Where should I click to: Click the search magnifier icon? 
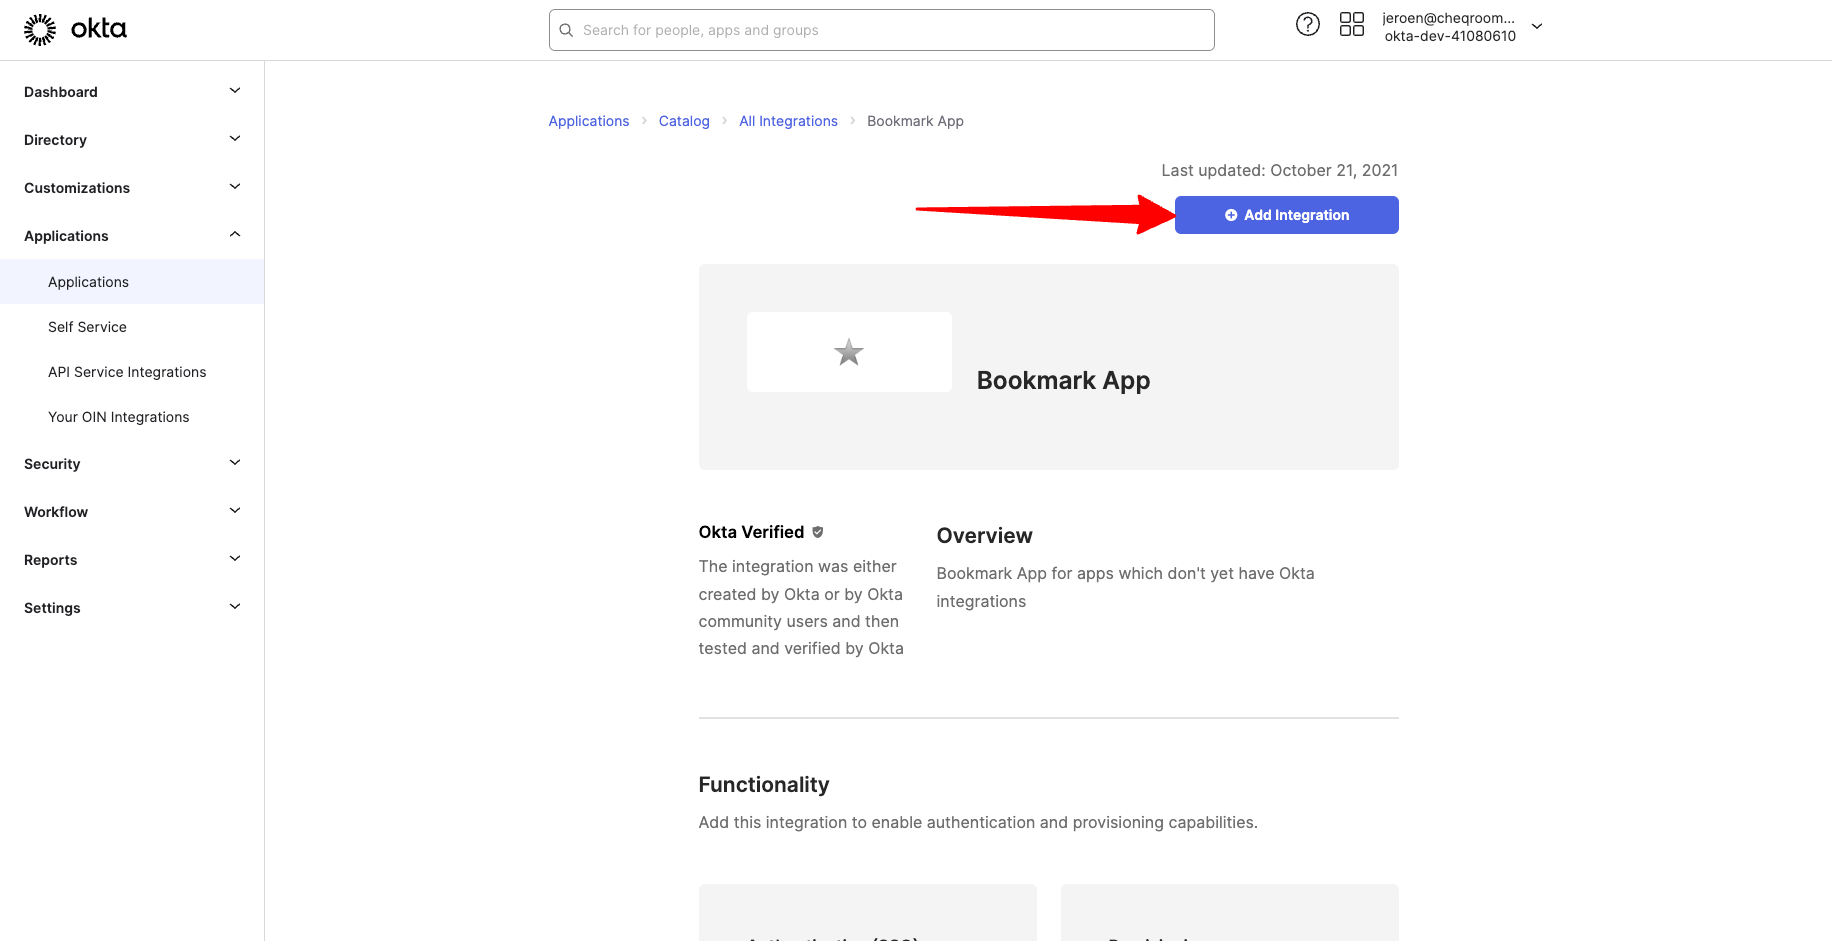(566, 30)
